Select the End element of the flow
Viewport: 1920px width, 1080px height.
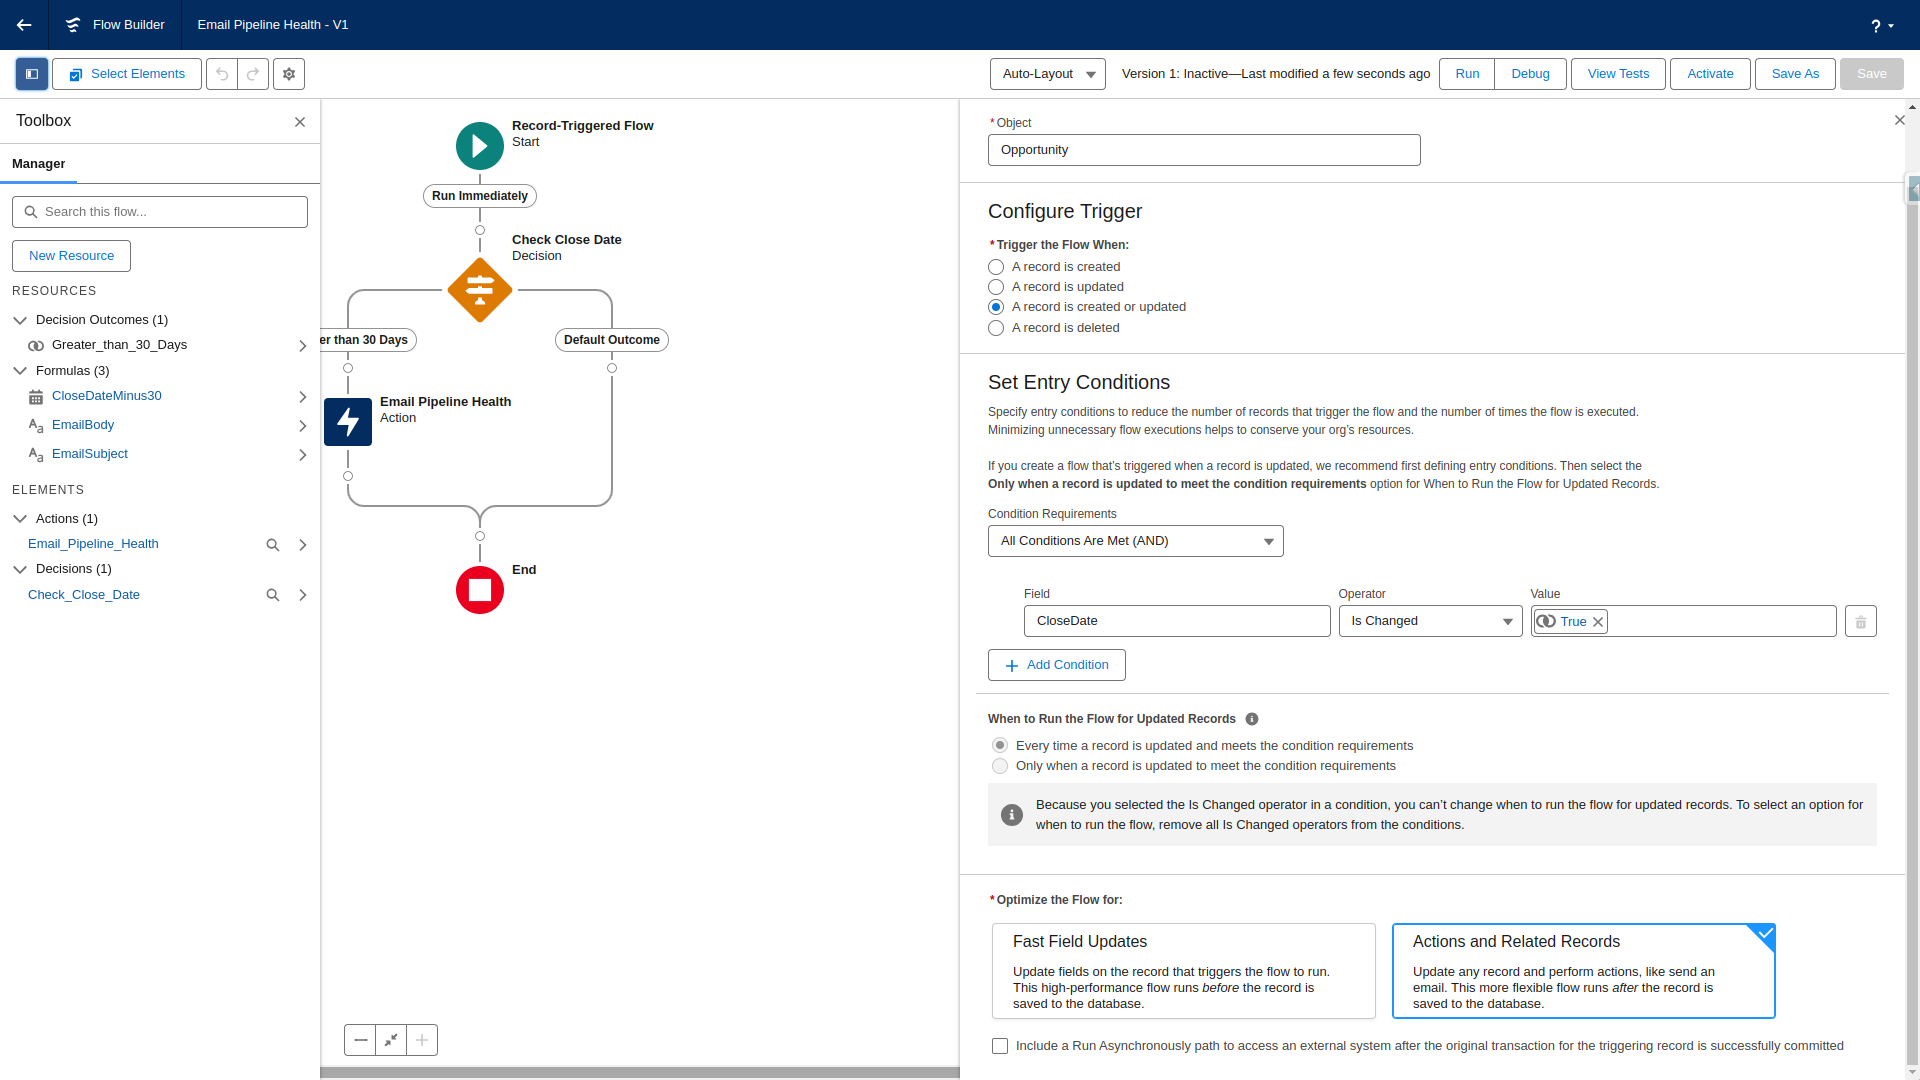pyautogui.click(x=479, y=590)
